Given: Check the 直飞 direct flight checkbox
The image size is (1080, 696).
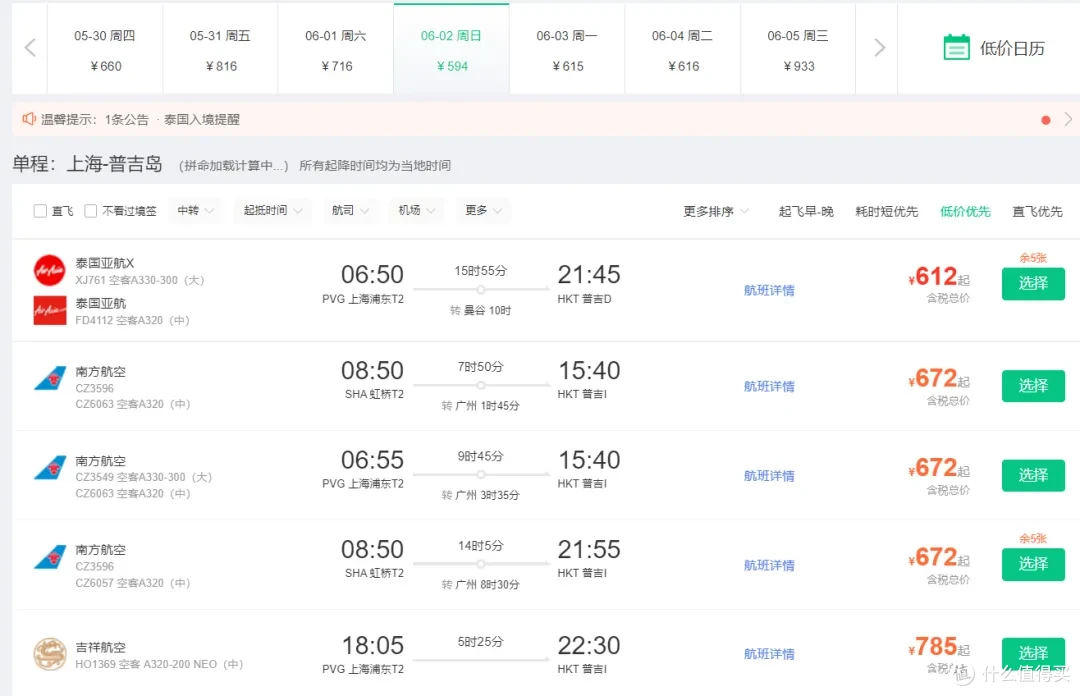Looking at the screenshot, I should click(x=40, y=211).
